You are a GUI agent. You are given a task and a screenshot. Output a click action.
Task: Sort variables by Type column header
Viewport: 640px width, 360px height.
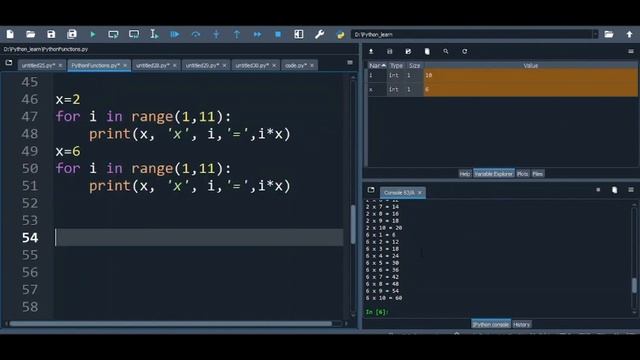coord(396,66)
